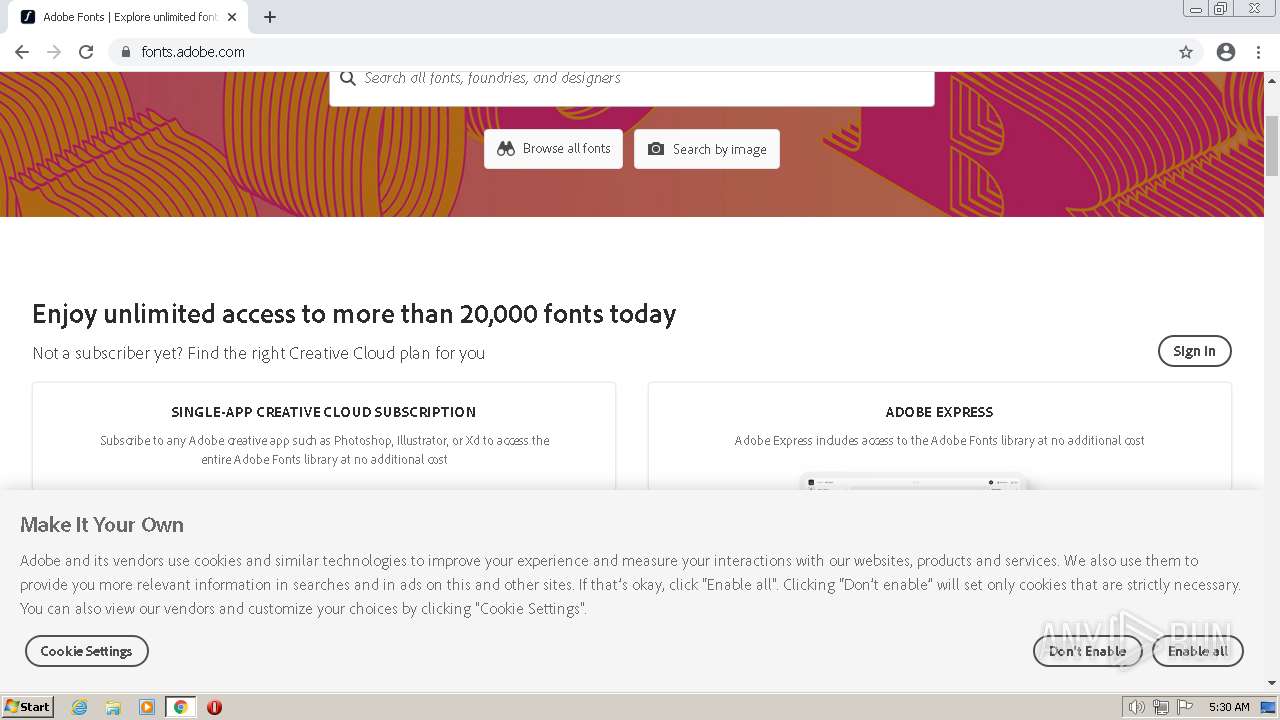The image size is (1280, 720).
Task: Click the font search magnifier icon
Action: point(348,78)
